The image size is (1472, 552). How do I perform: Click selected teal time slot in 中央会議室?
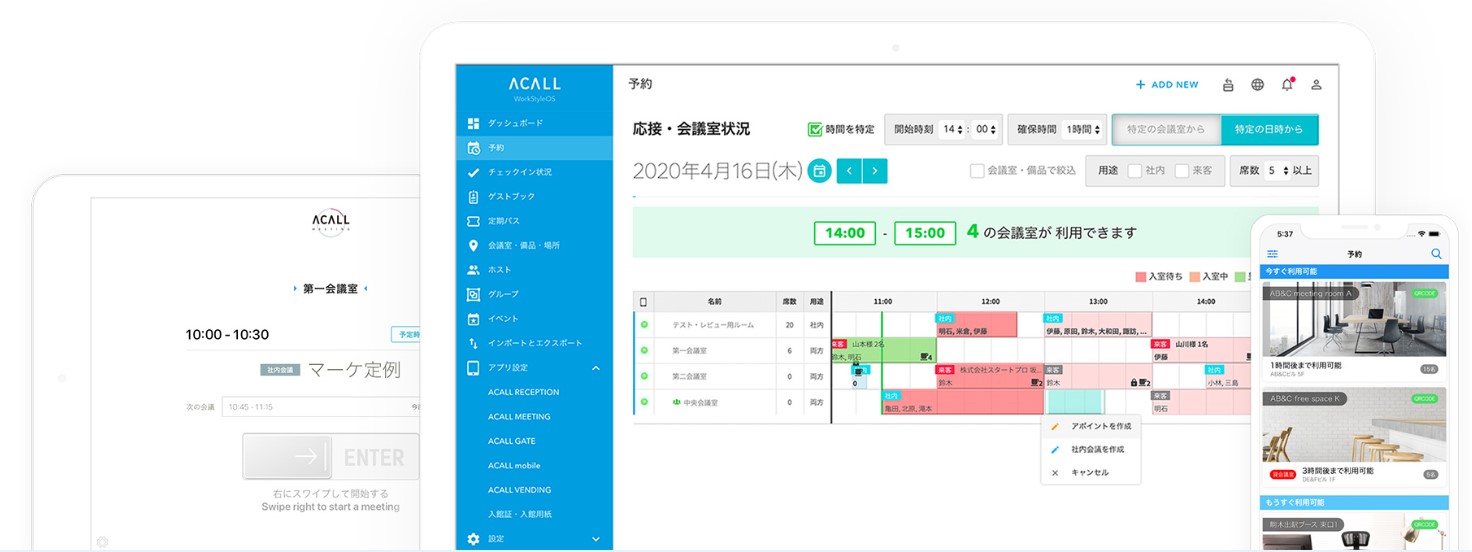pyautogui.click(x=1074, y=402)
